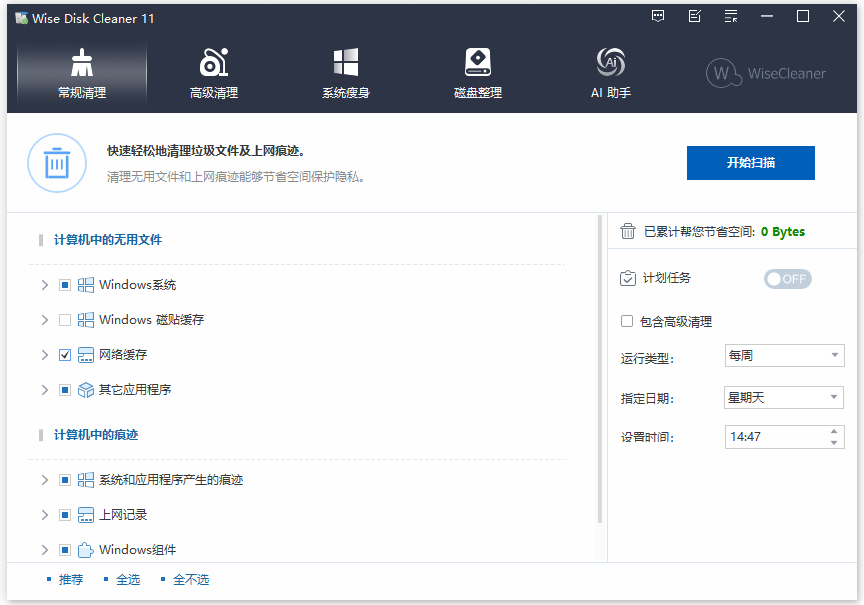Open the AI 助手 feature
Viewport: 864px width, 605px height.
click(610, 70)
